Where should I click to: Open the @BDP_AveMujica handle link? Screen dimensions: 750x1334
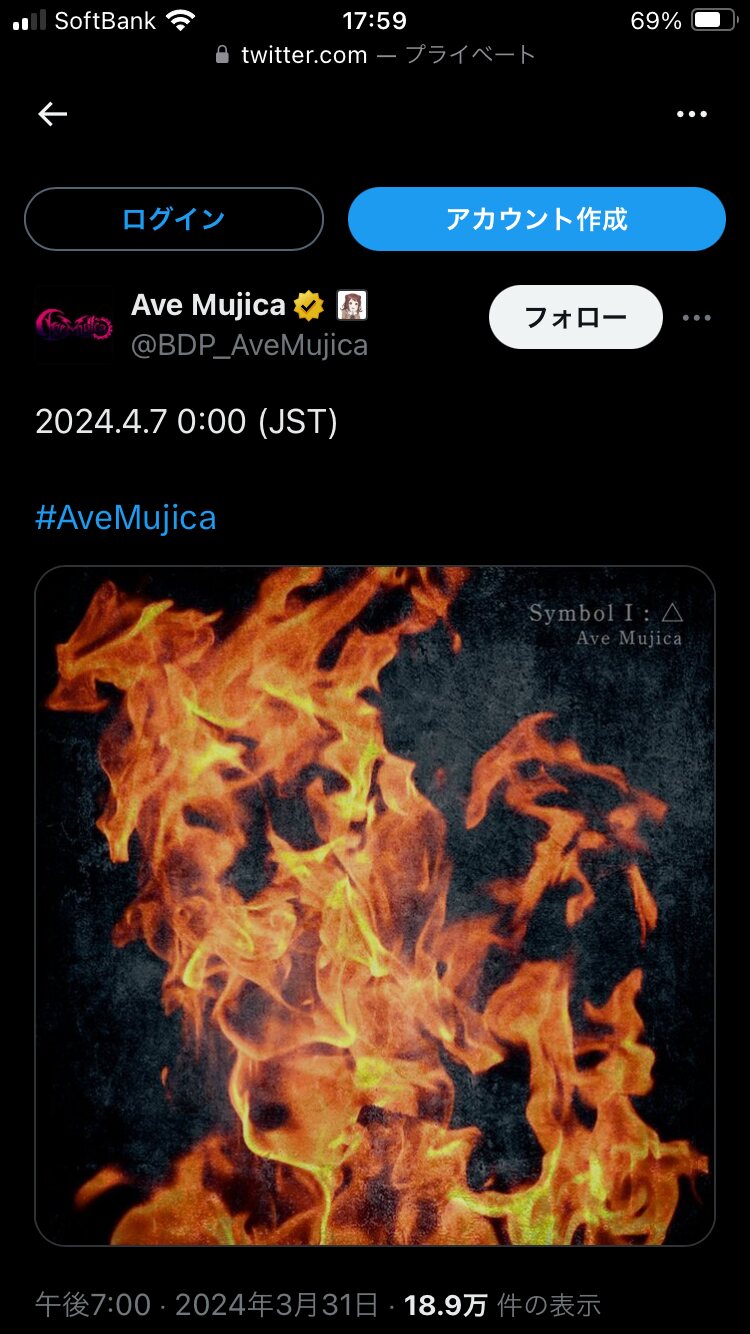click(250, 345)
